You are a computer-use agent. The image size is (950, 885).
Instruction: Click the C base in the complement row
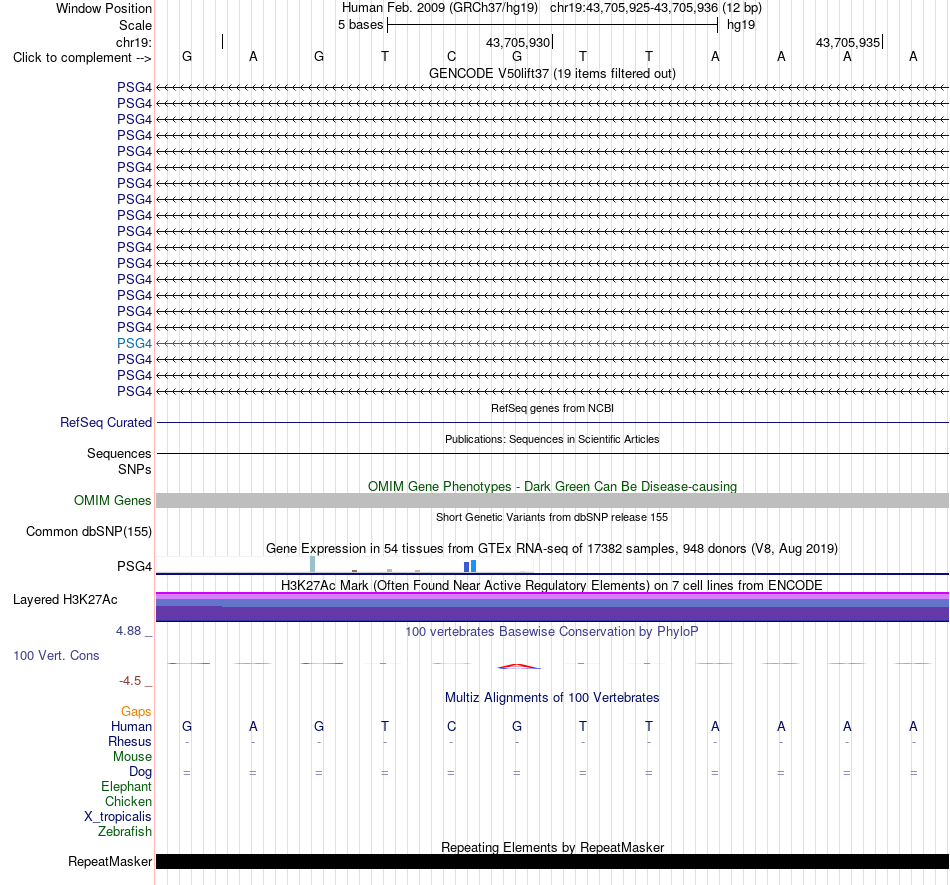[451, 56]
